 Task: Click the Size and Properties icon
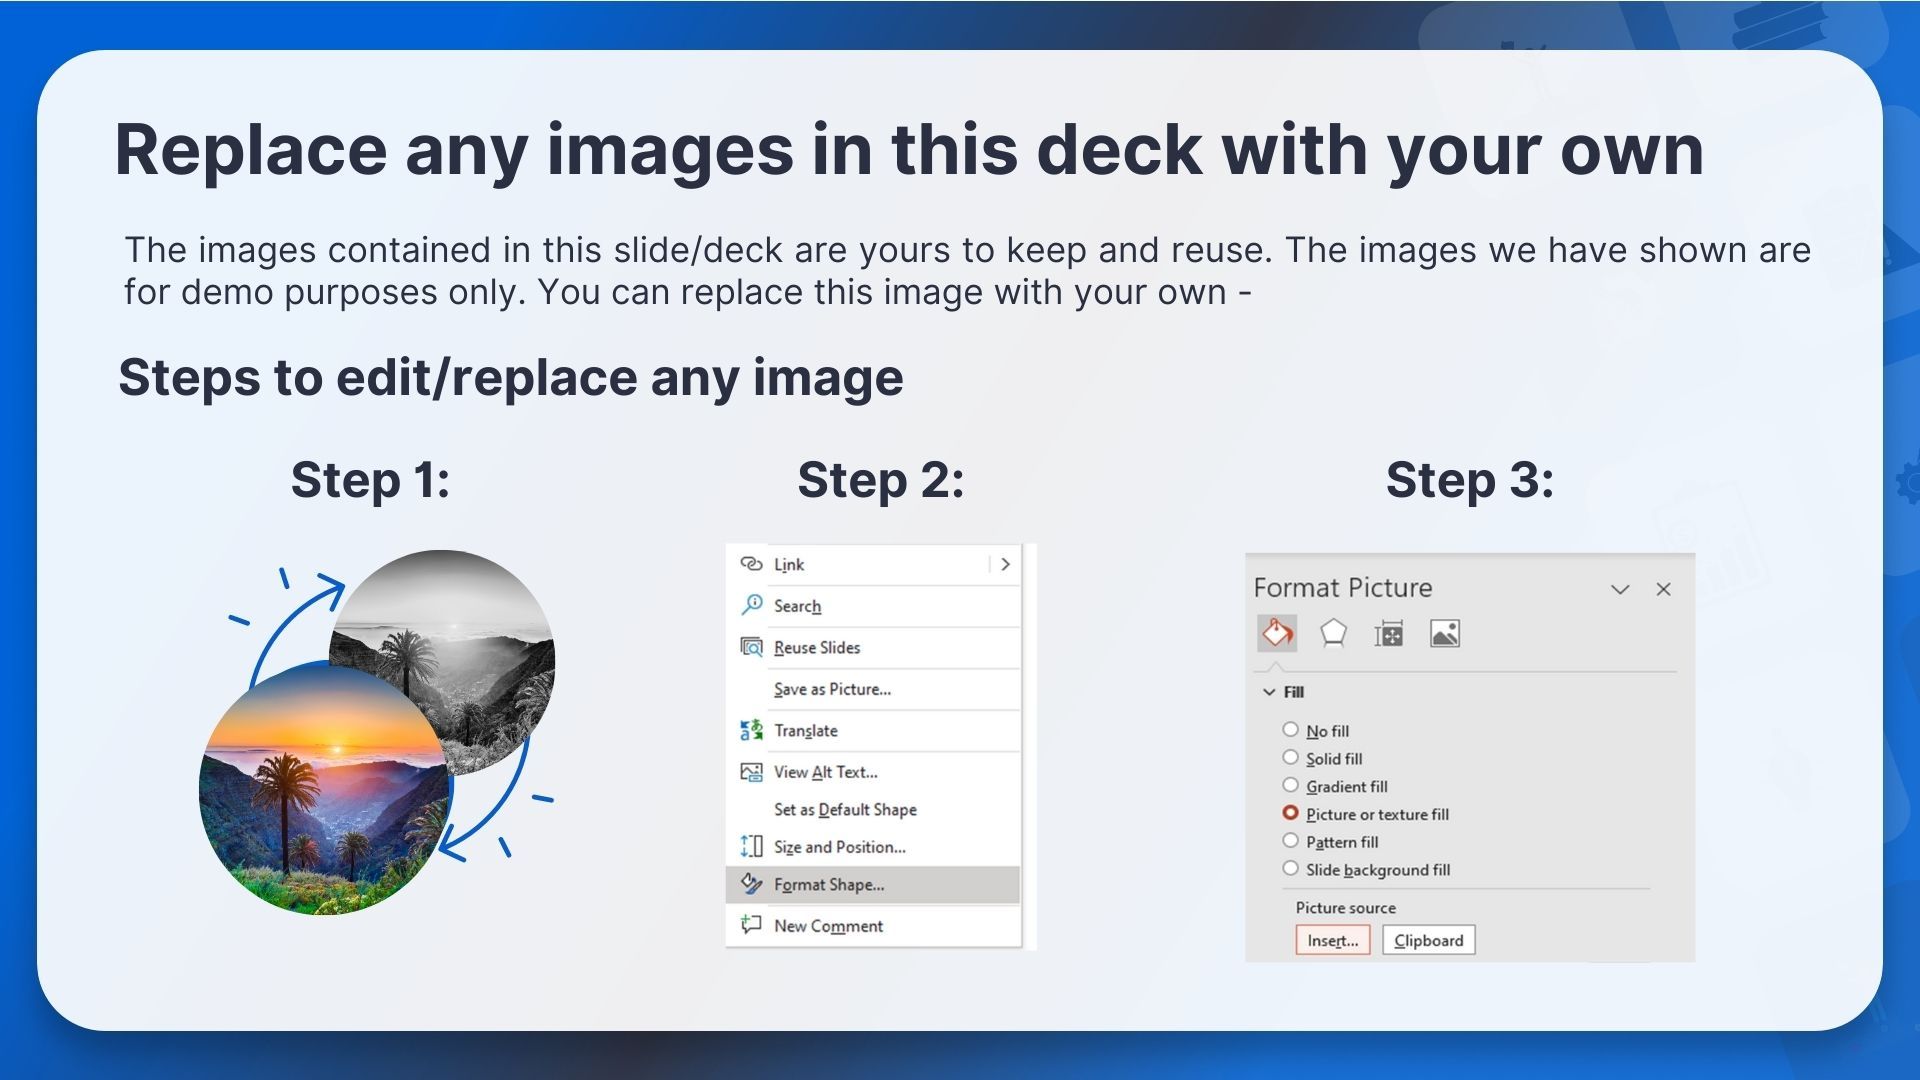pyautogui.click(x=1389, y=632)
